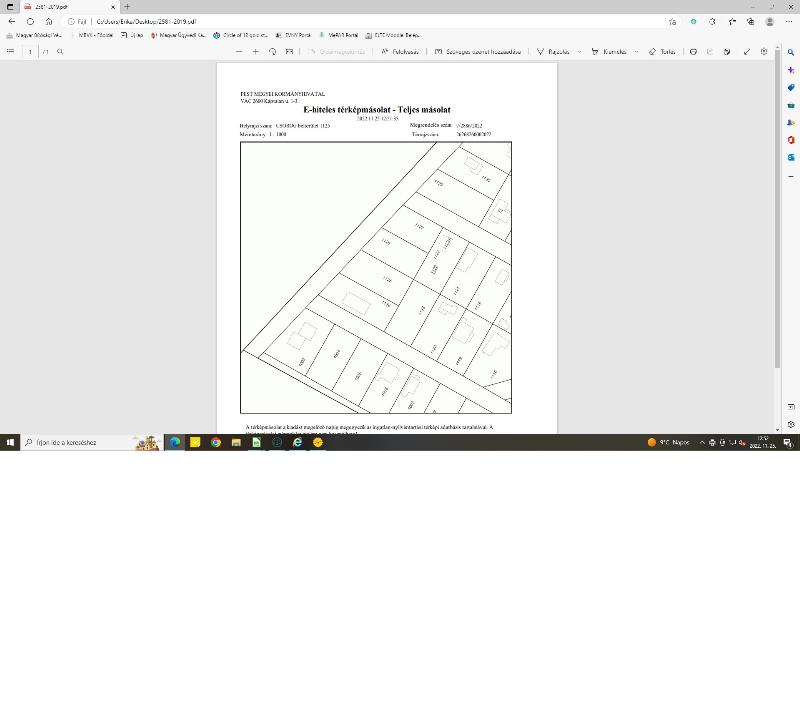
Task: Open File Explorer from the taskbar
Action: point(236,442)
